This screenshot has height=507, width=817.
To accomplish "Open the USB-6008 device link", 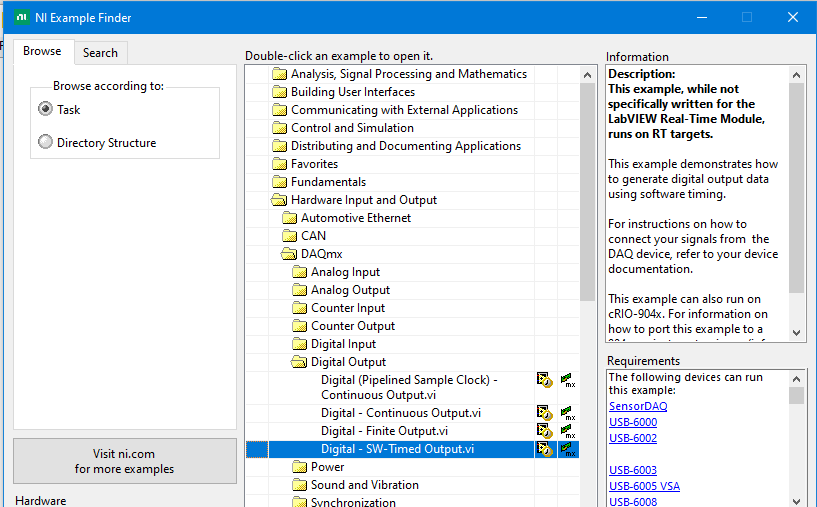I will [x=633, y=501].
